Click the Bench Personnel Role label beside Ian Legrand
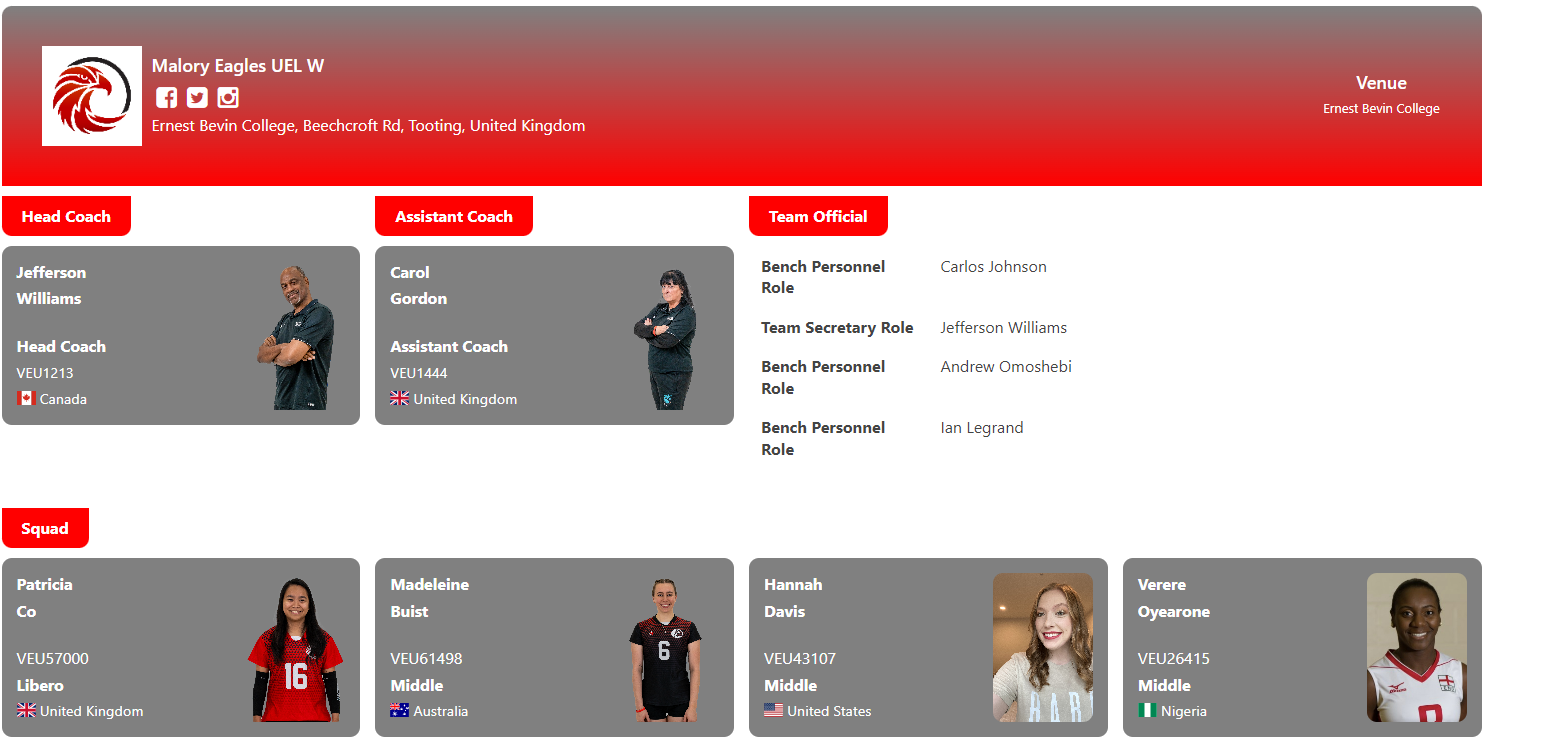This screenshot has height=745, width=1546. click(823, 438)
